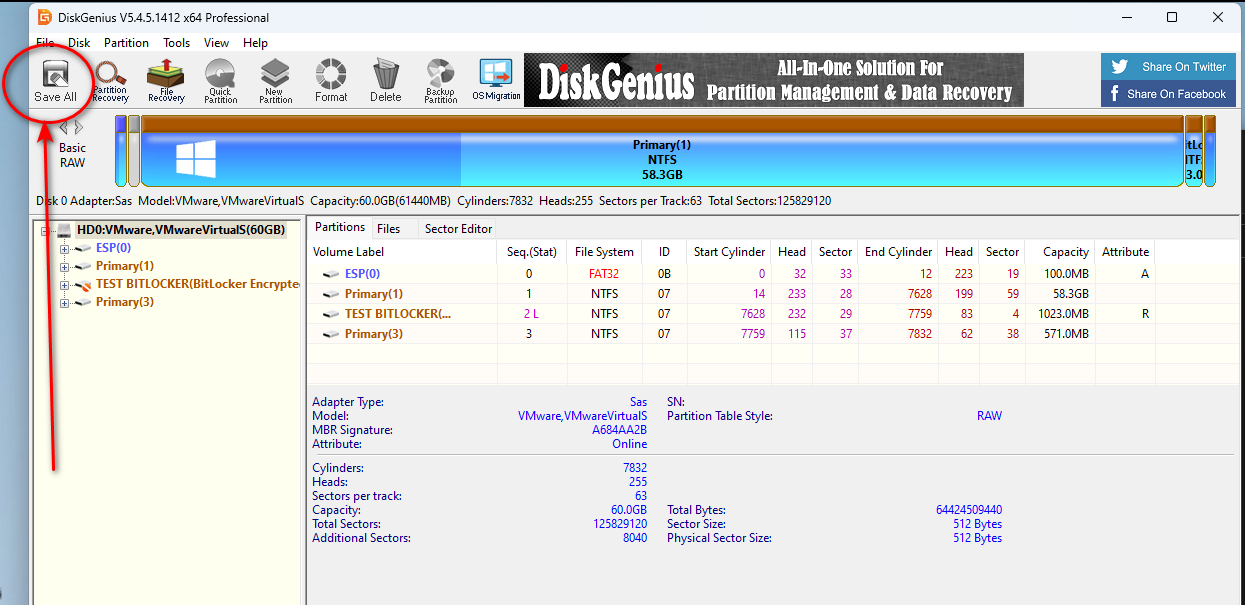Screen dimensions: 1245x605
Task: Select HD0:VMware,VMwareVirtualS(60GB) in tree
Action: click(180, 230)
